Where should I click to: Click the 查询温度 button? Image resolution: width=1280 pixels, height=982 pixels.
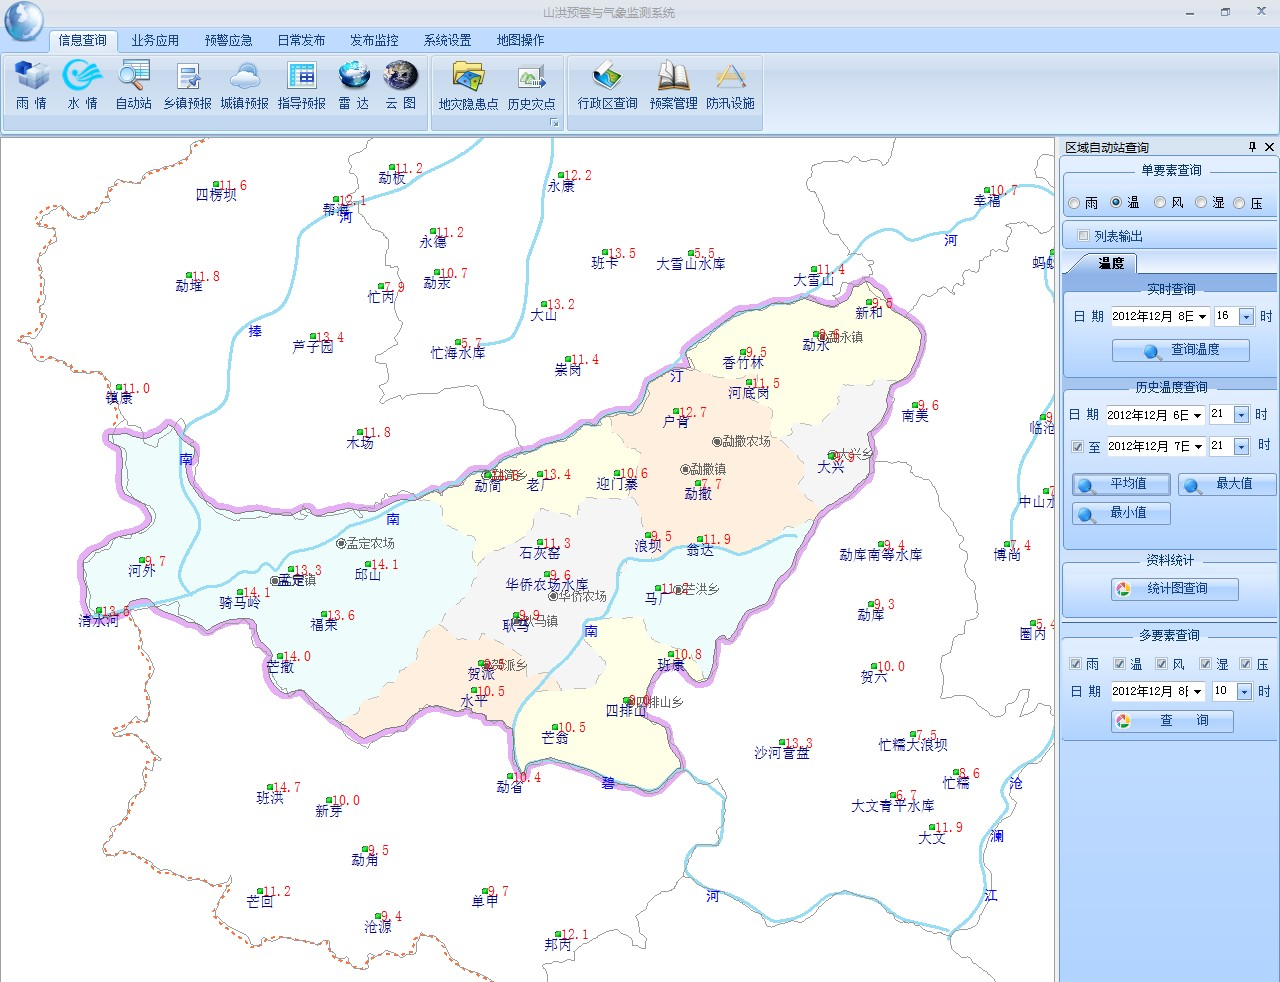click(1180, 350)
